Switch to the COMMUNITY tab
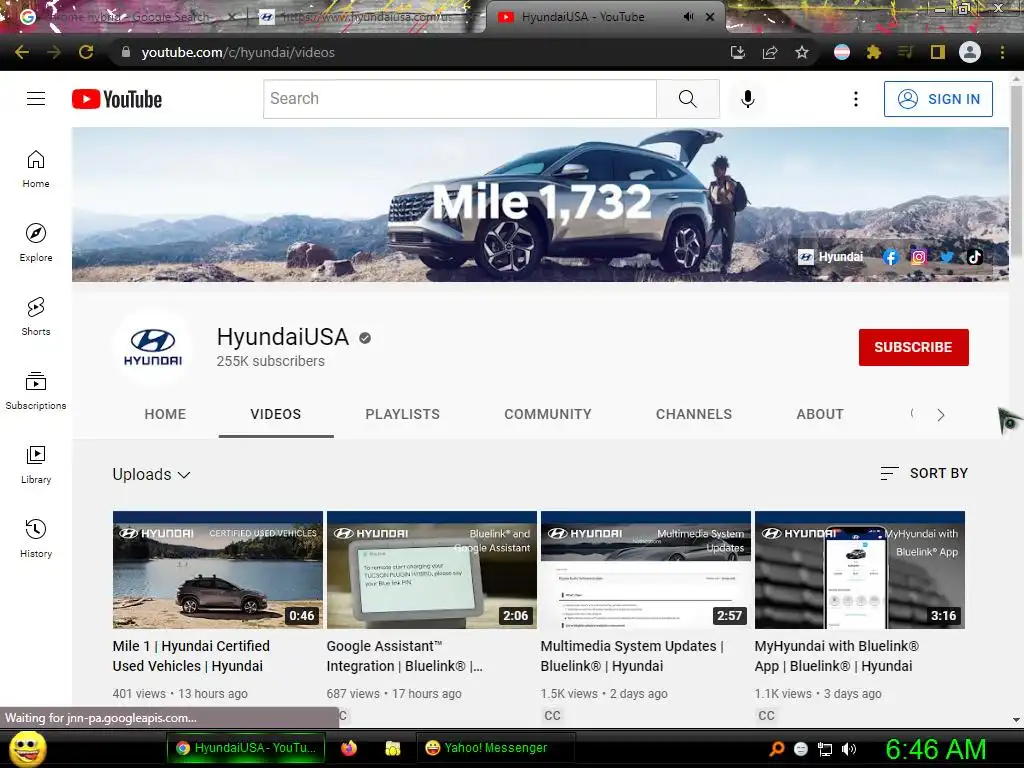1024x768 pixels. coord(548,414)
